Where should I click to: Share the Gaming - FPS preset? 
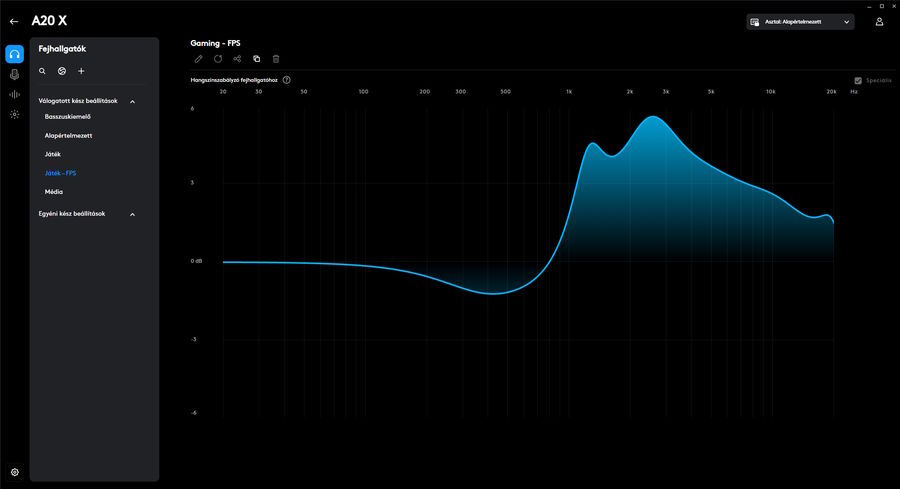pos(237,59)
